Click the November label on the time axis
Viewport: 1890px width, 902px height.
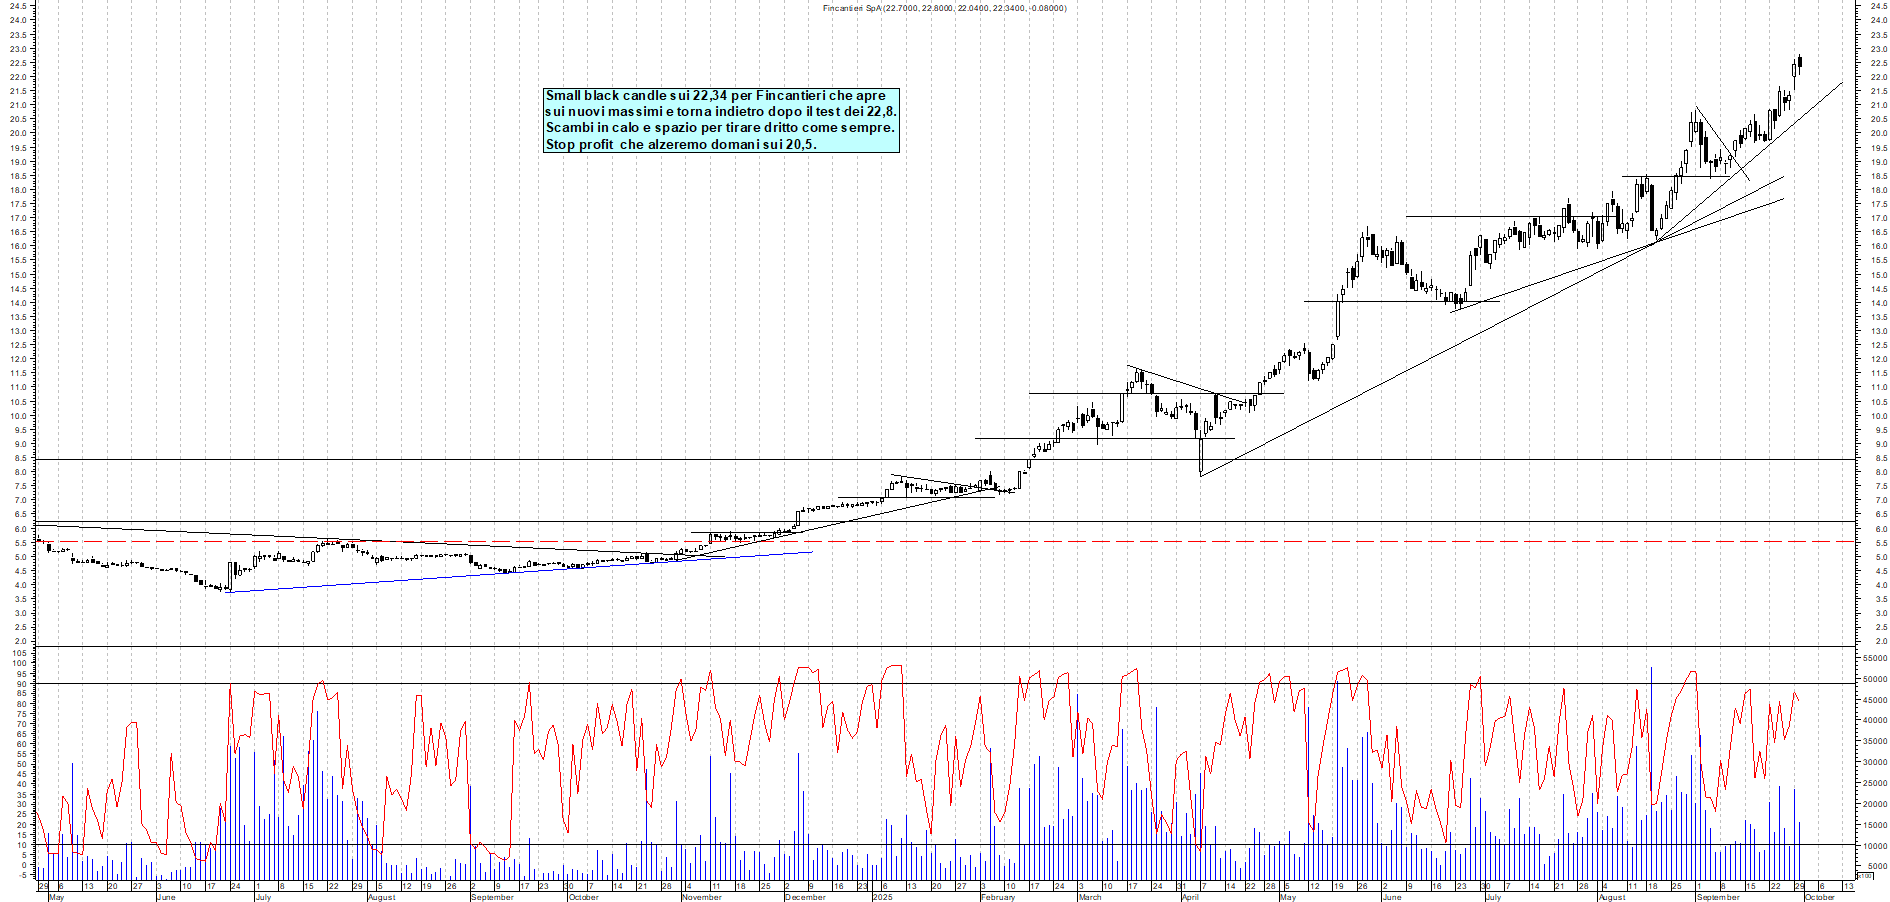tap(701, 897)
